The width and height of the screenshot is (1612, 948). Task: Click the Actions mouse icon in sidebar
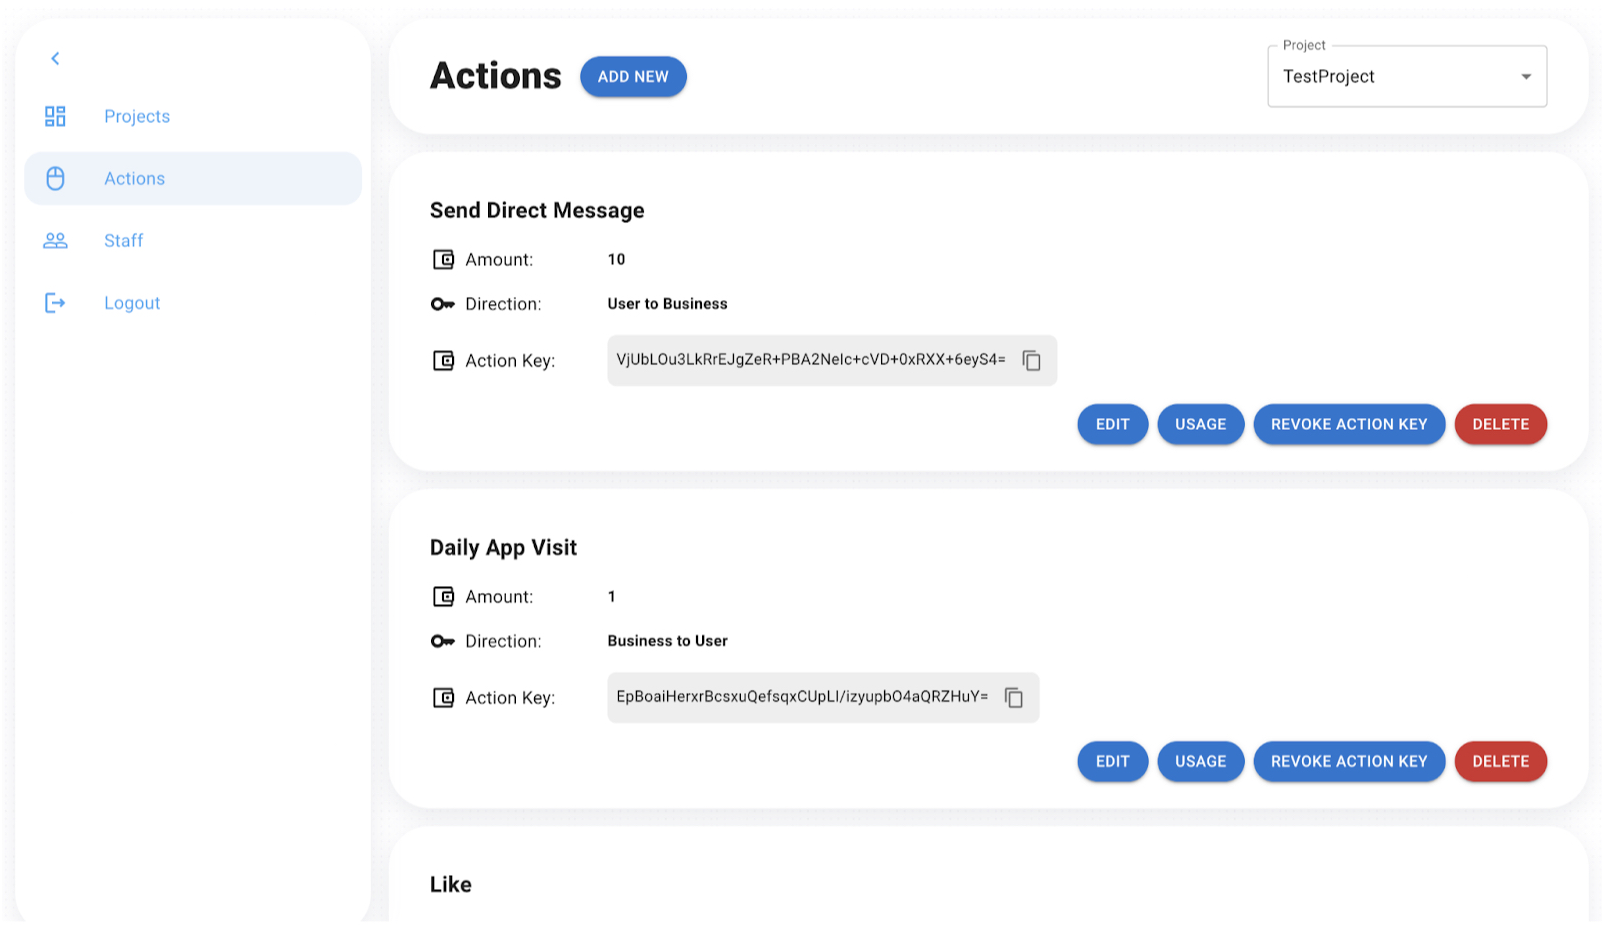tap(55, 179)
